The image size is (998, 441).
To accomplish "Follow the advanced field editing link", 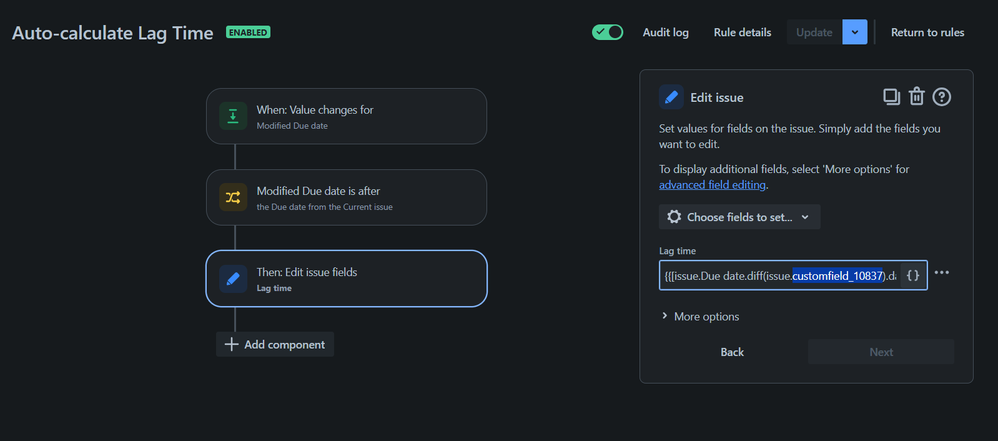I will [713, 185].
